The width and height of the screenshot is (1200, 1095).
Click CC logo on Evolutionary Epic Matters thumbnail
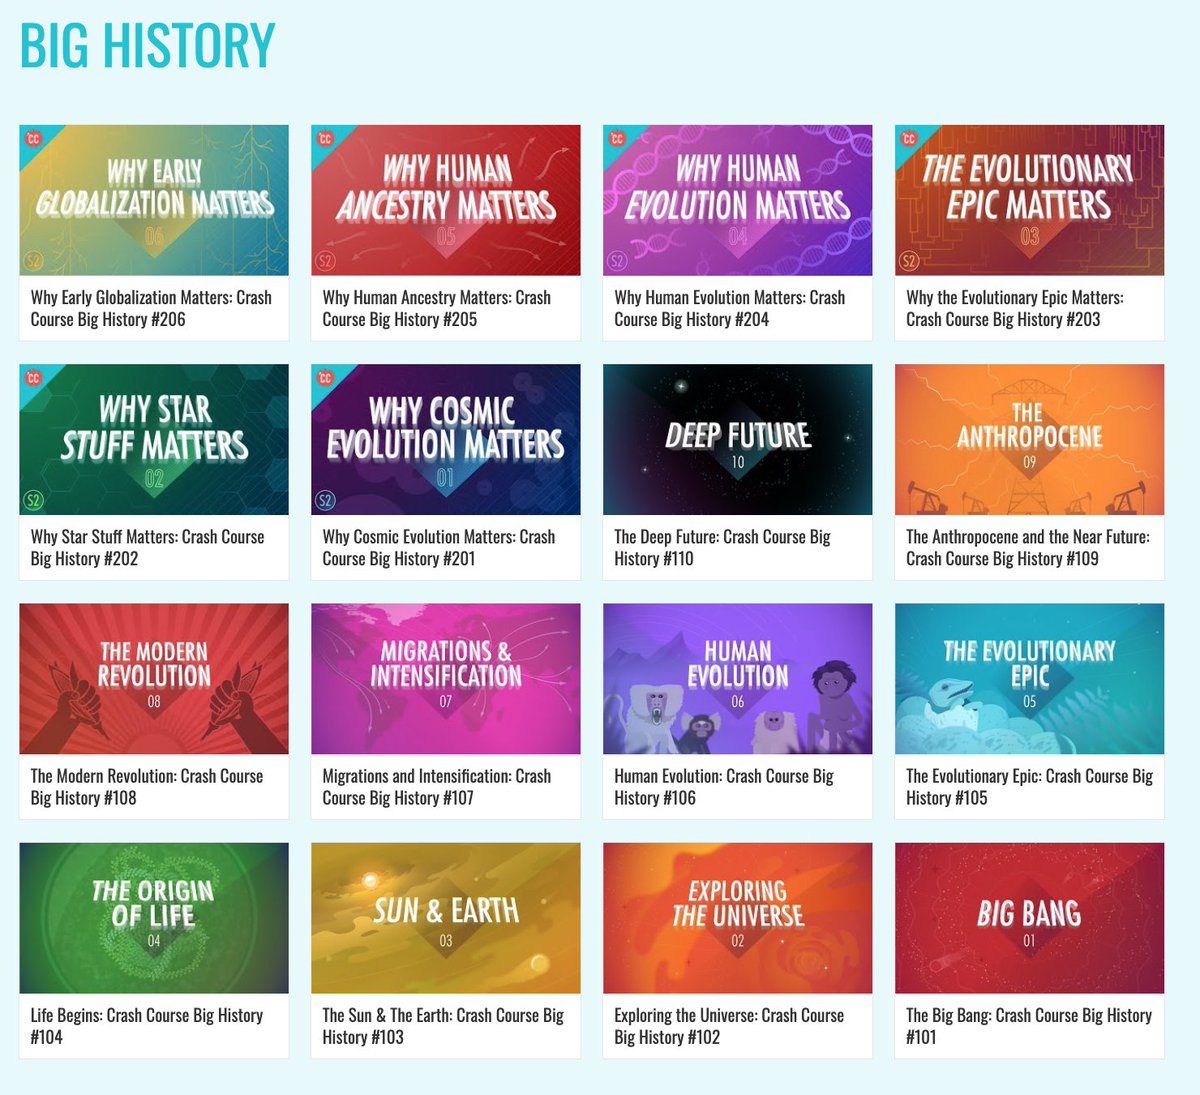click(x=908, y=138)
